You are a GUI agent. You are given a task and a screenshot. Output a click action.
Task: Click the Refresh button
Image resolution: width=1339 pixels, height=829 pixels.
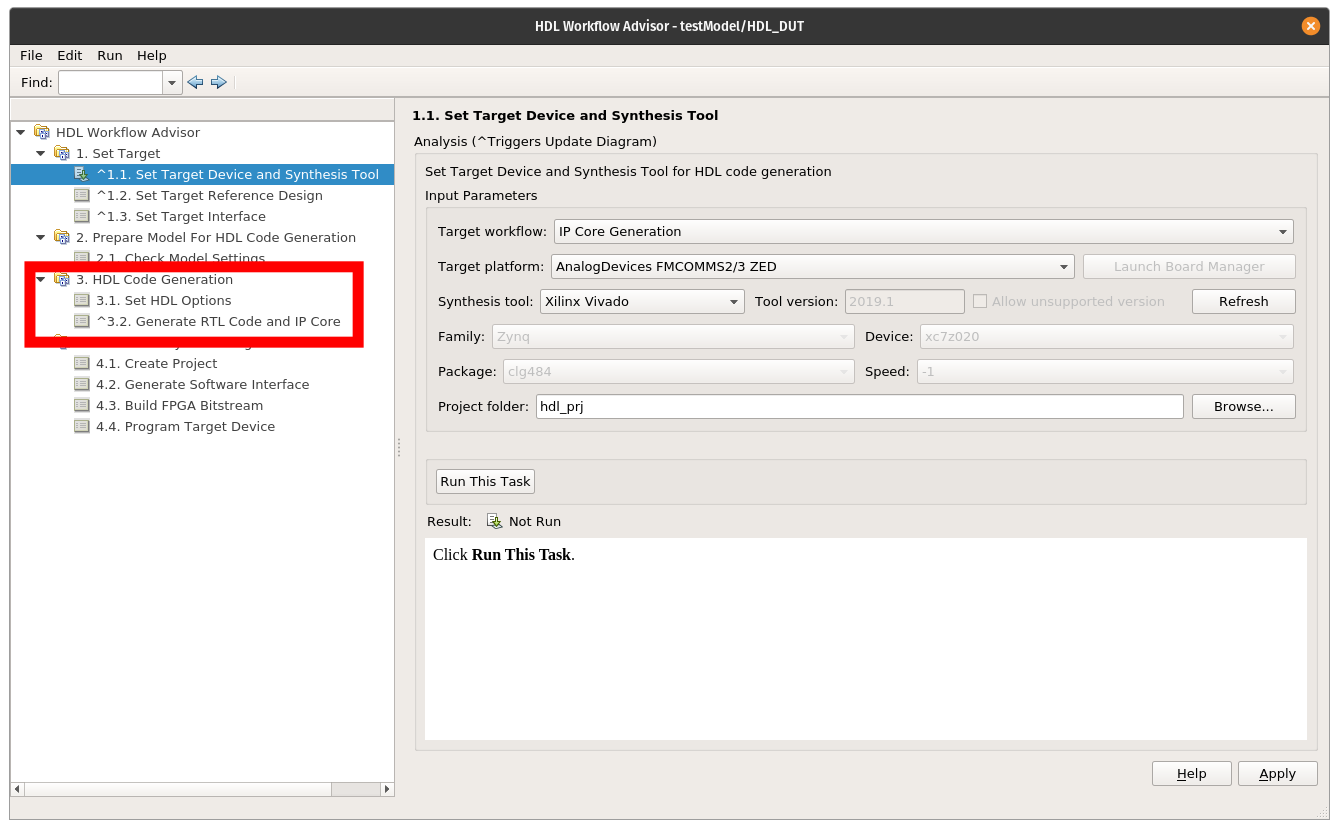[x=1243, y=301]
